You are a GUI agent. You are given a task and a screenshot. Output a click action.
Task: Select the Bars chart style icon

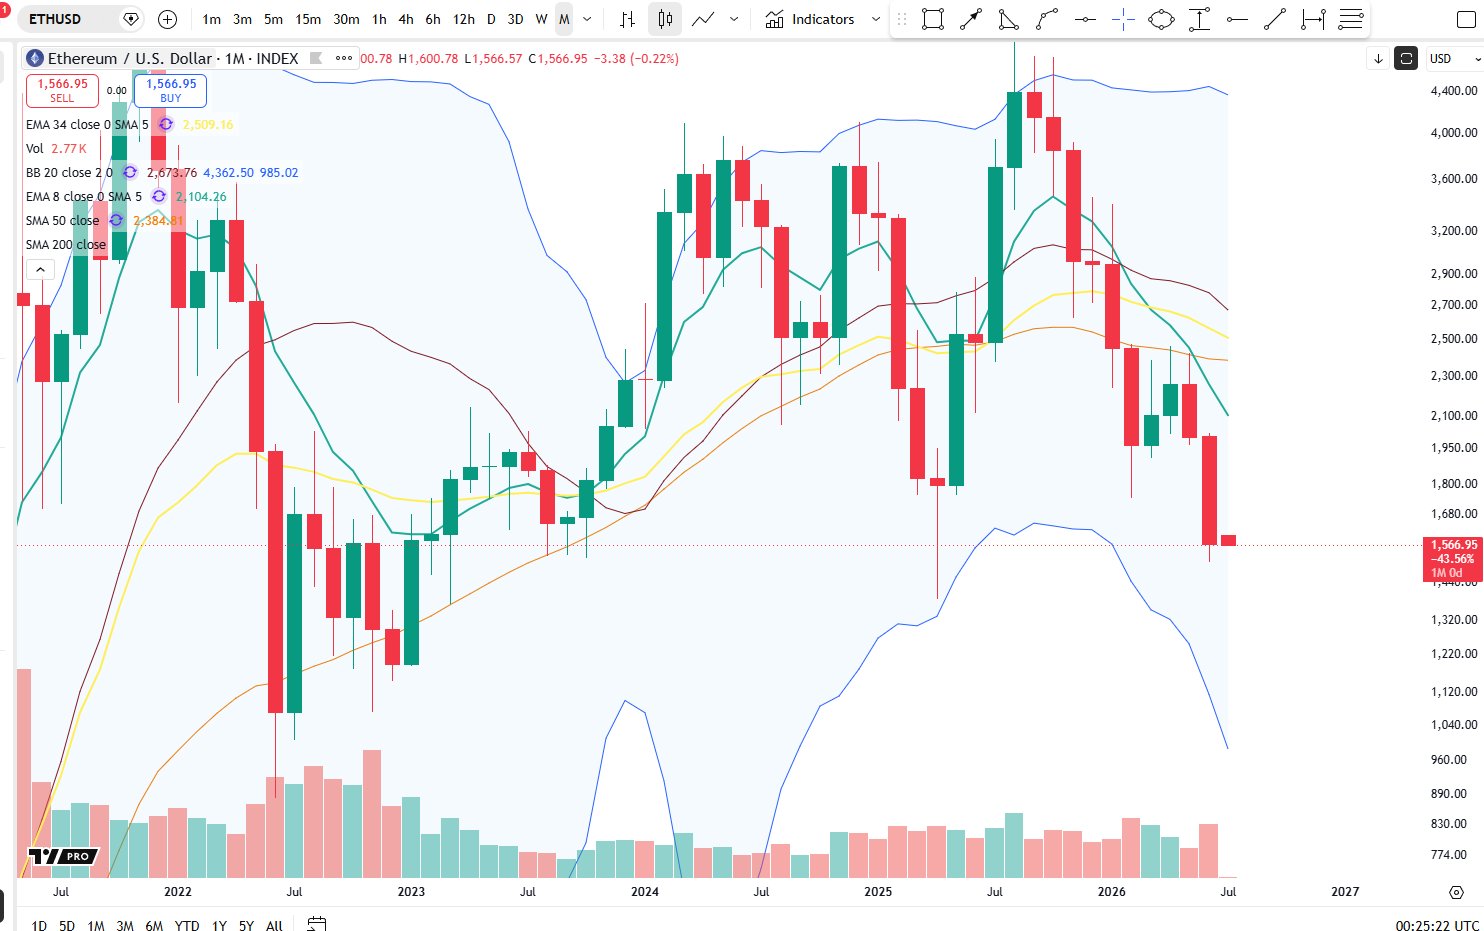[627, 19]
